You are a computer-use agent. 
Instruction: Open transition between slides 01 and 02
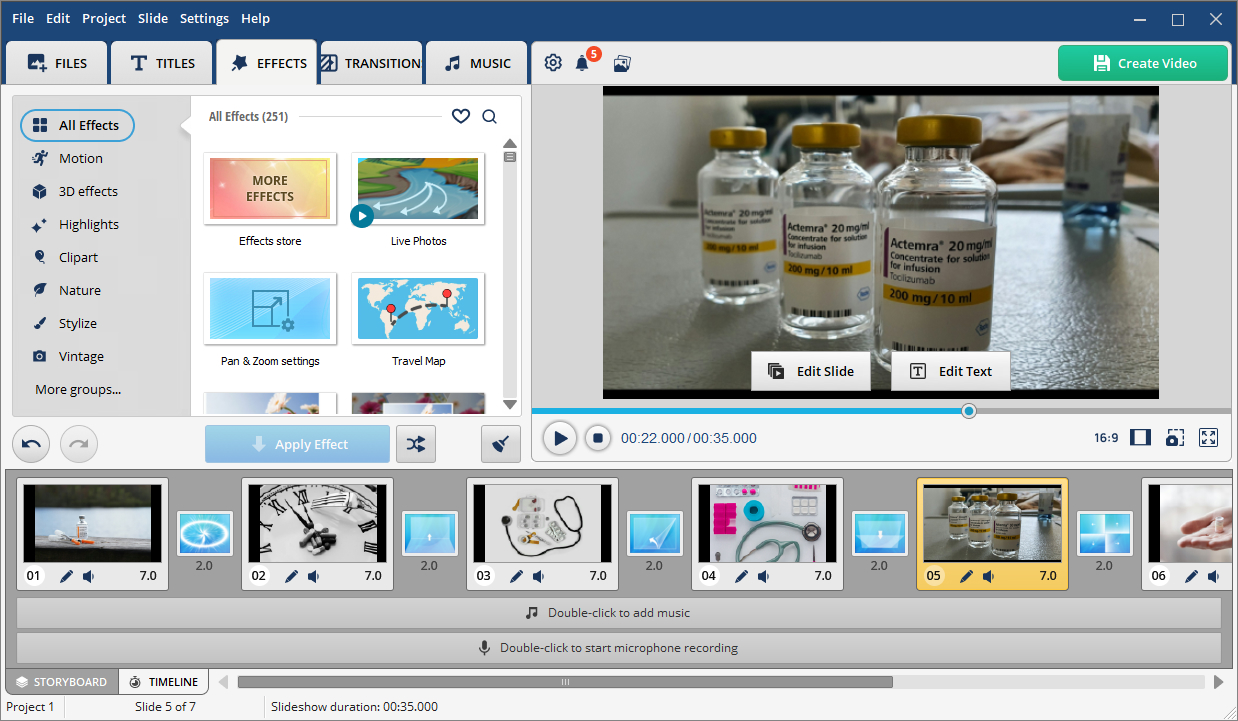pos(204,534)
